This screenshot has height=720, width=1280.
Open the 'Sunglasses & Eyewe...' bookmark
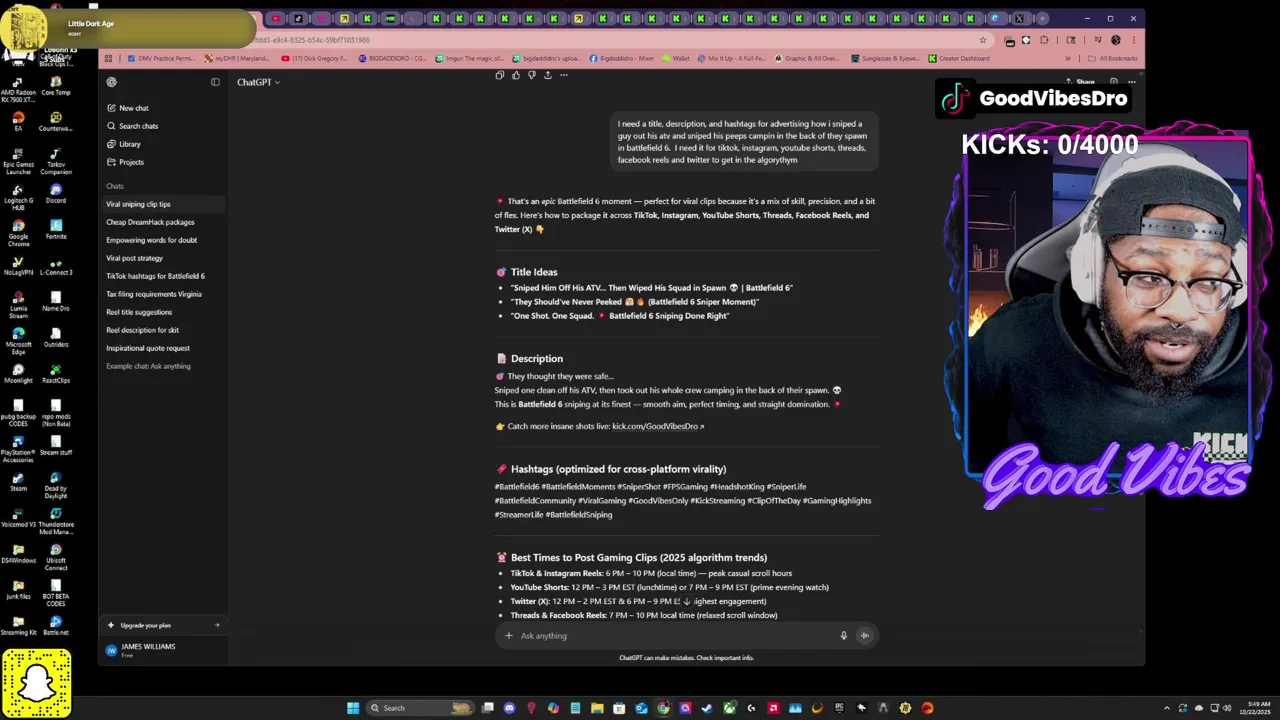[x=885, y=58]
